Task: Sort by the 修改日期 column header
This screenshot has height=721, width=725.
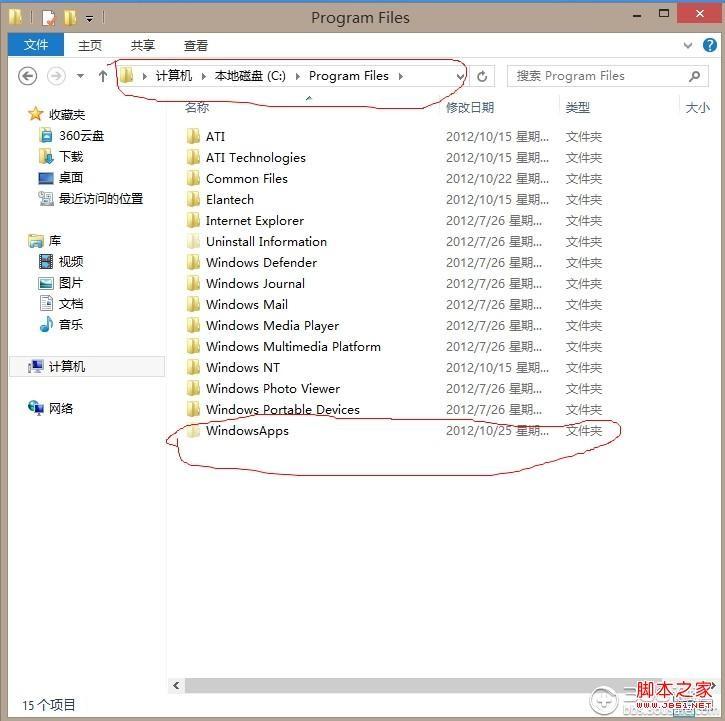Action: tap(470, 108)
